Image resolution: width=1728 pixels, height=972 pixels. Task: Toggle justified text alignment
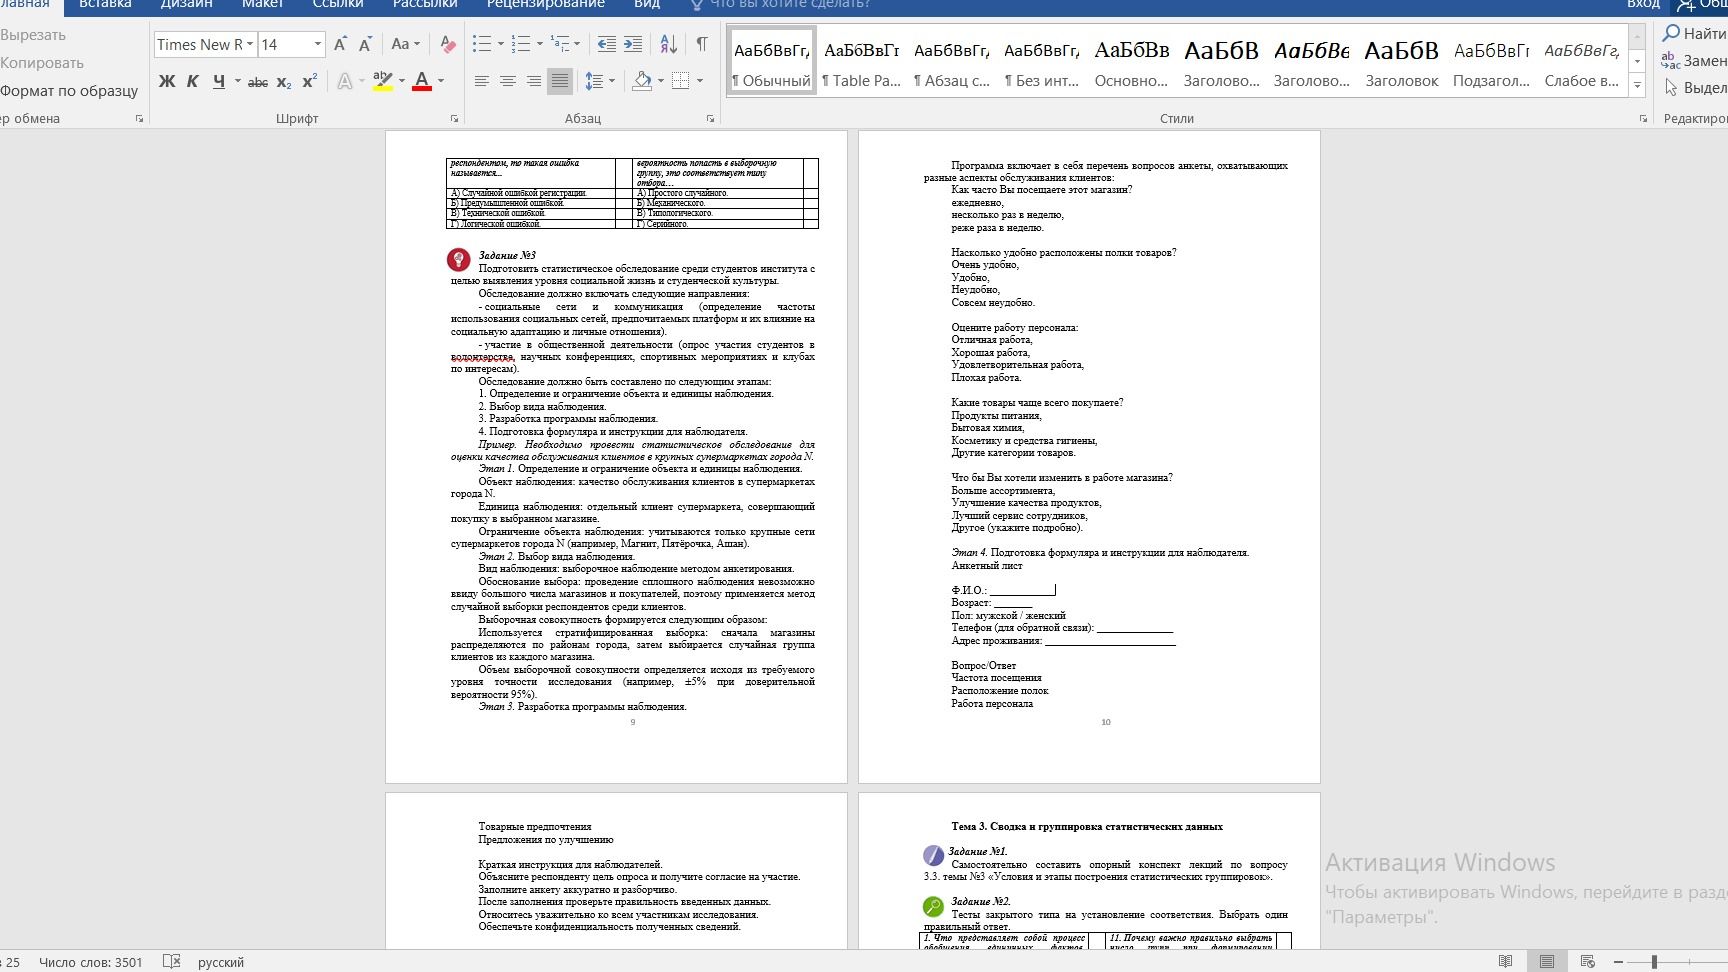click(560, 81)
